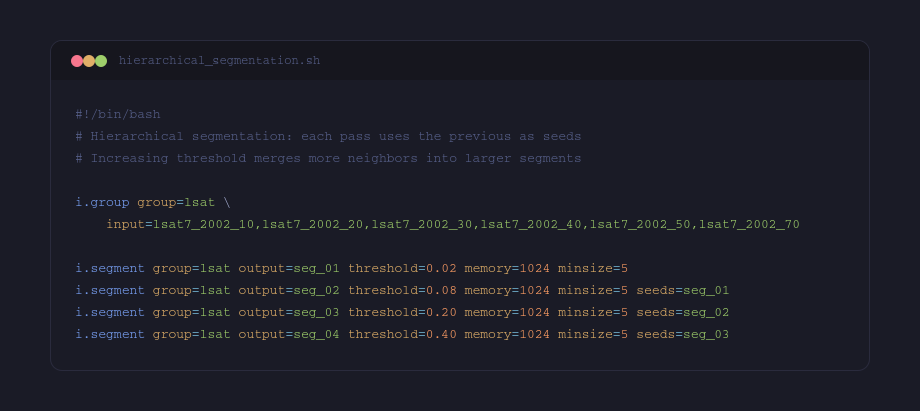Click the green maximize dot

(x=101, y=61)
